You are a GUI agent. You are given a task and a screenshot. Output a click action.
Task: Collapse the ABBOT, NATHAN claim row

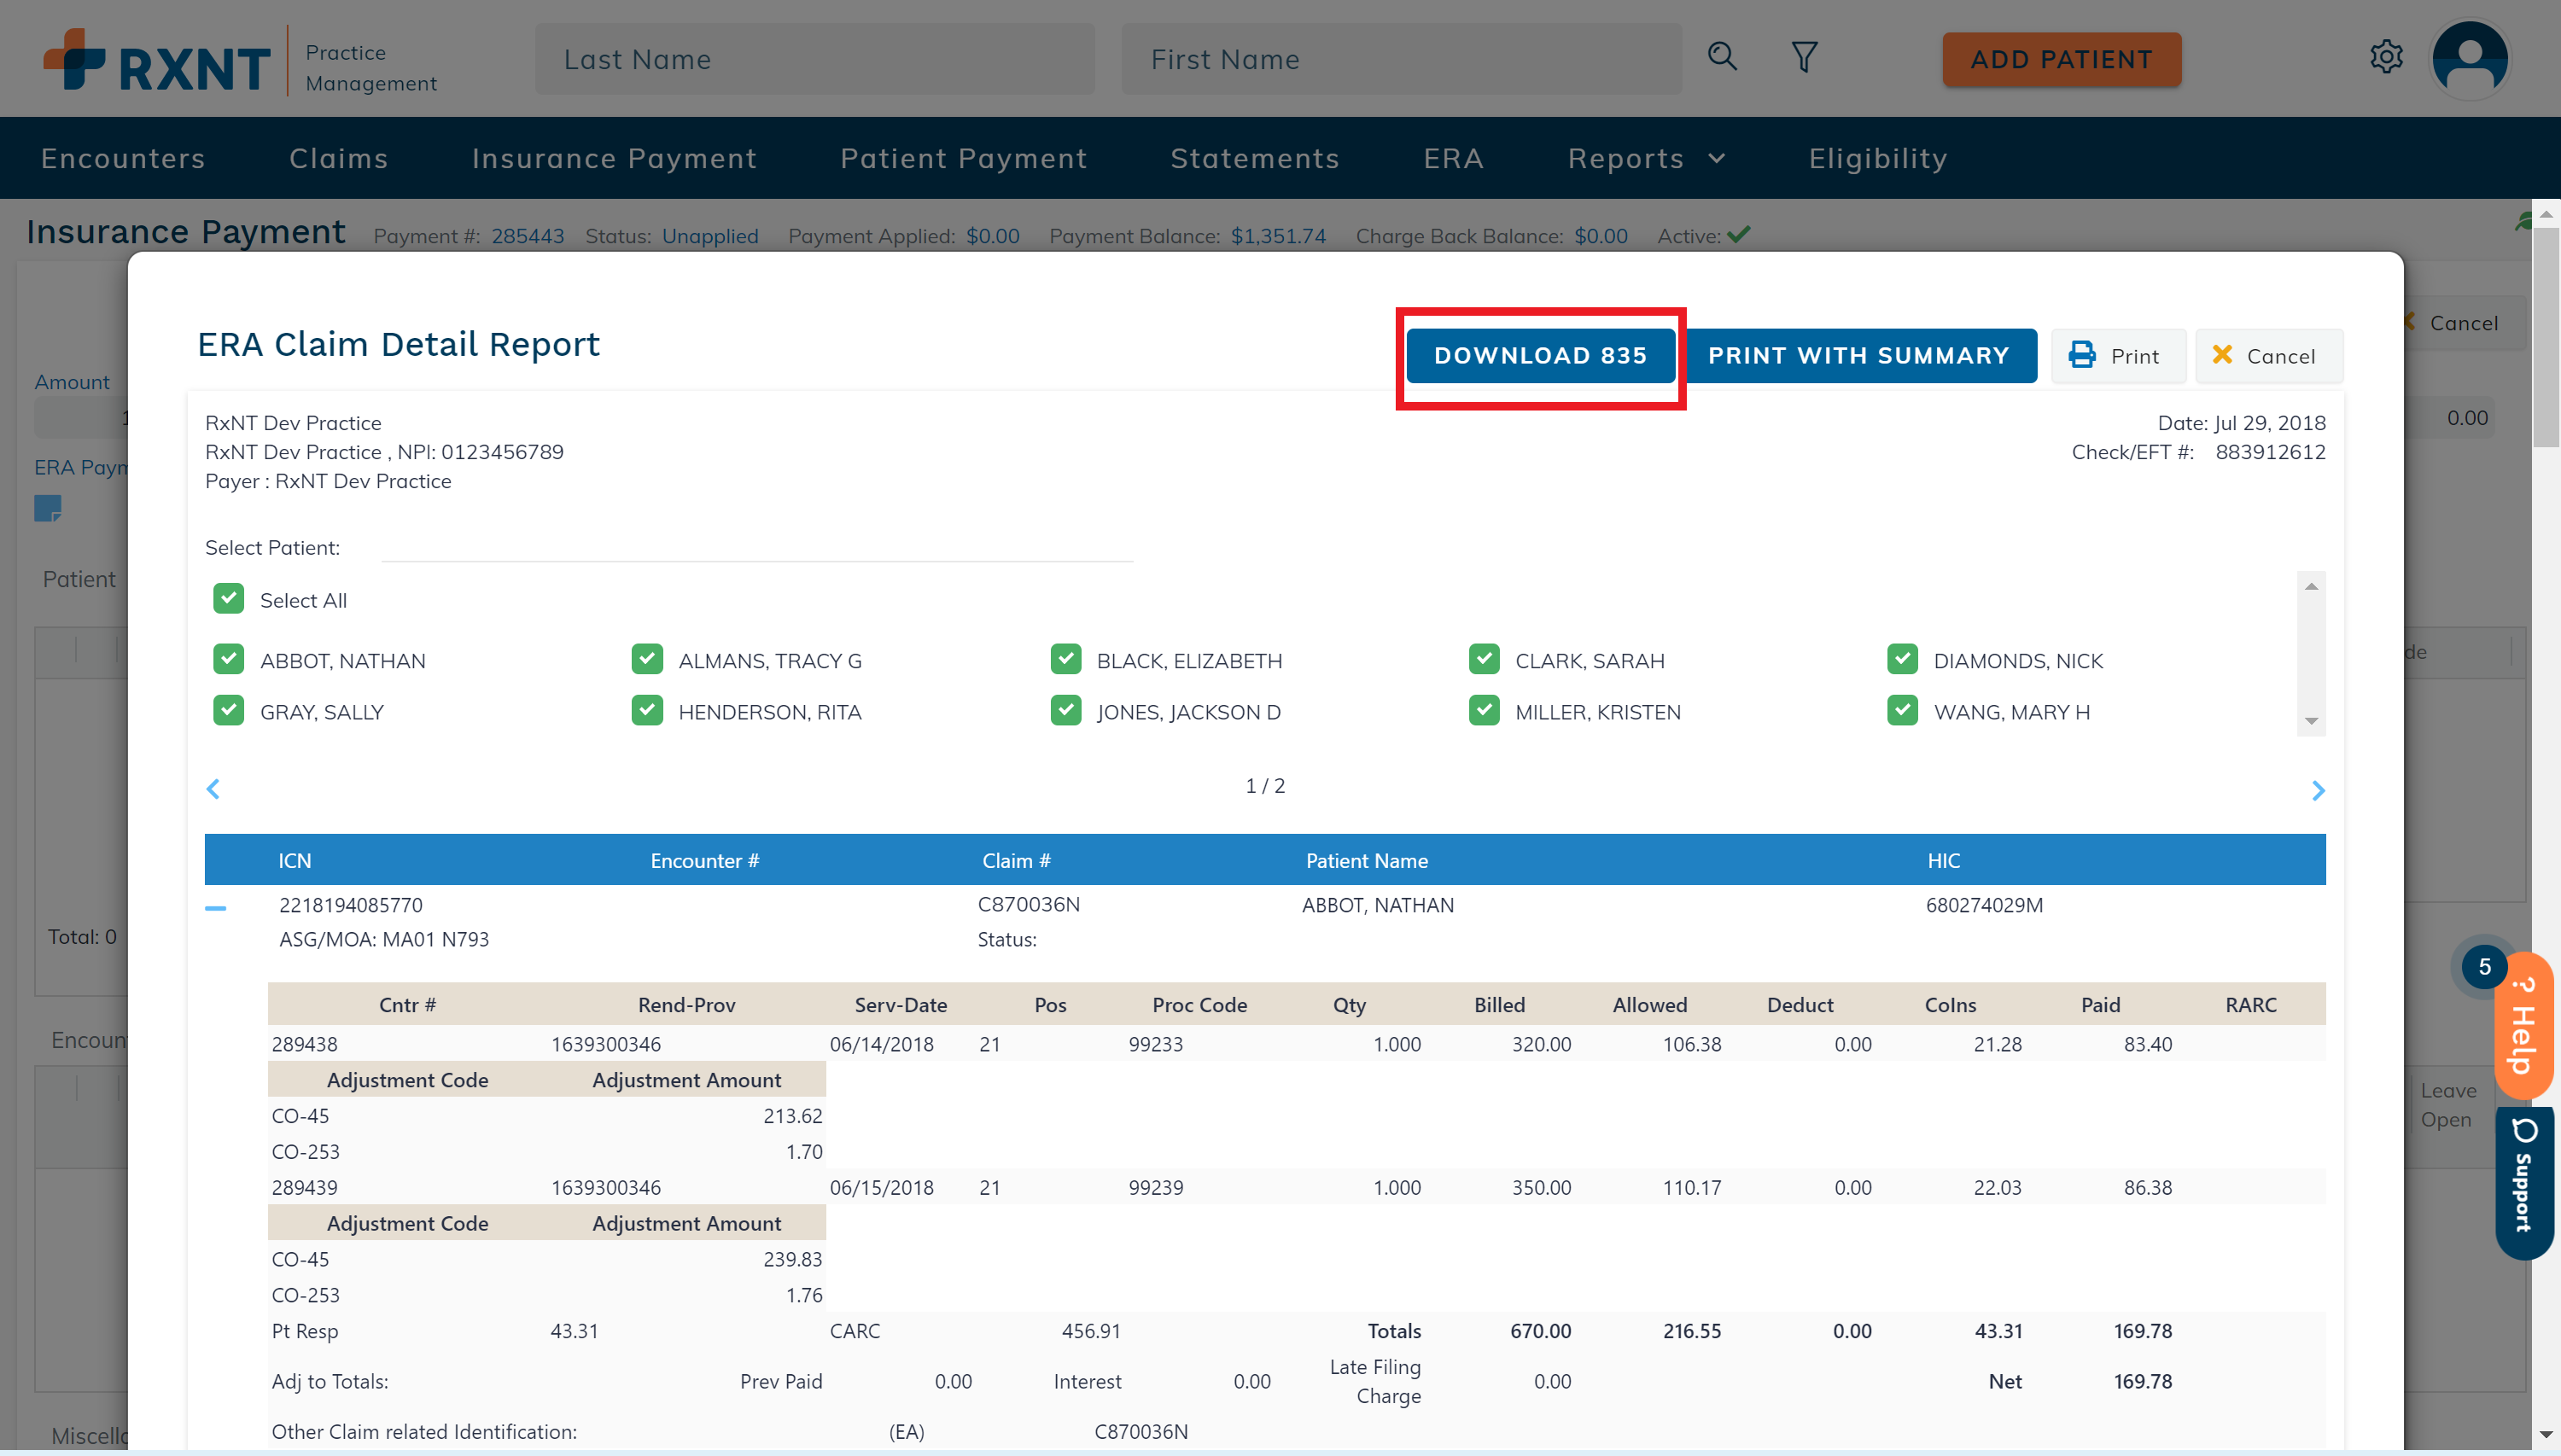pos(215,908)
